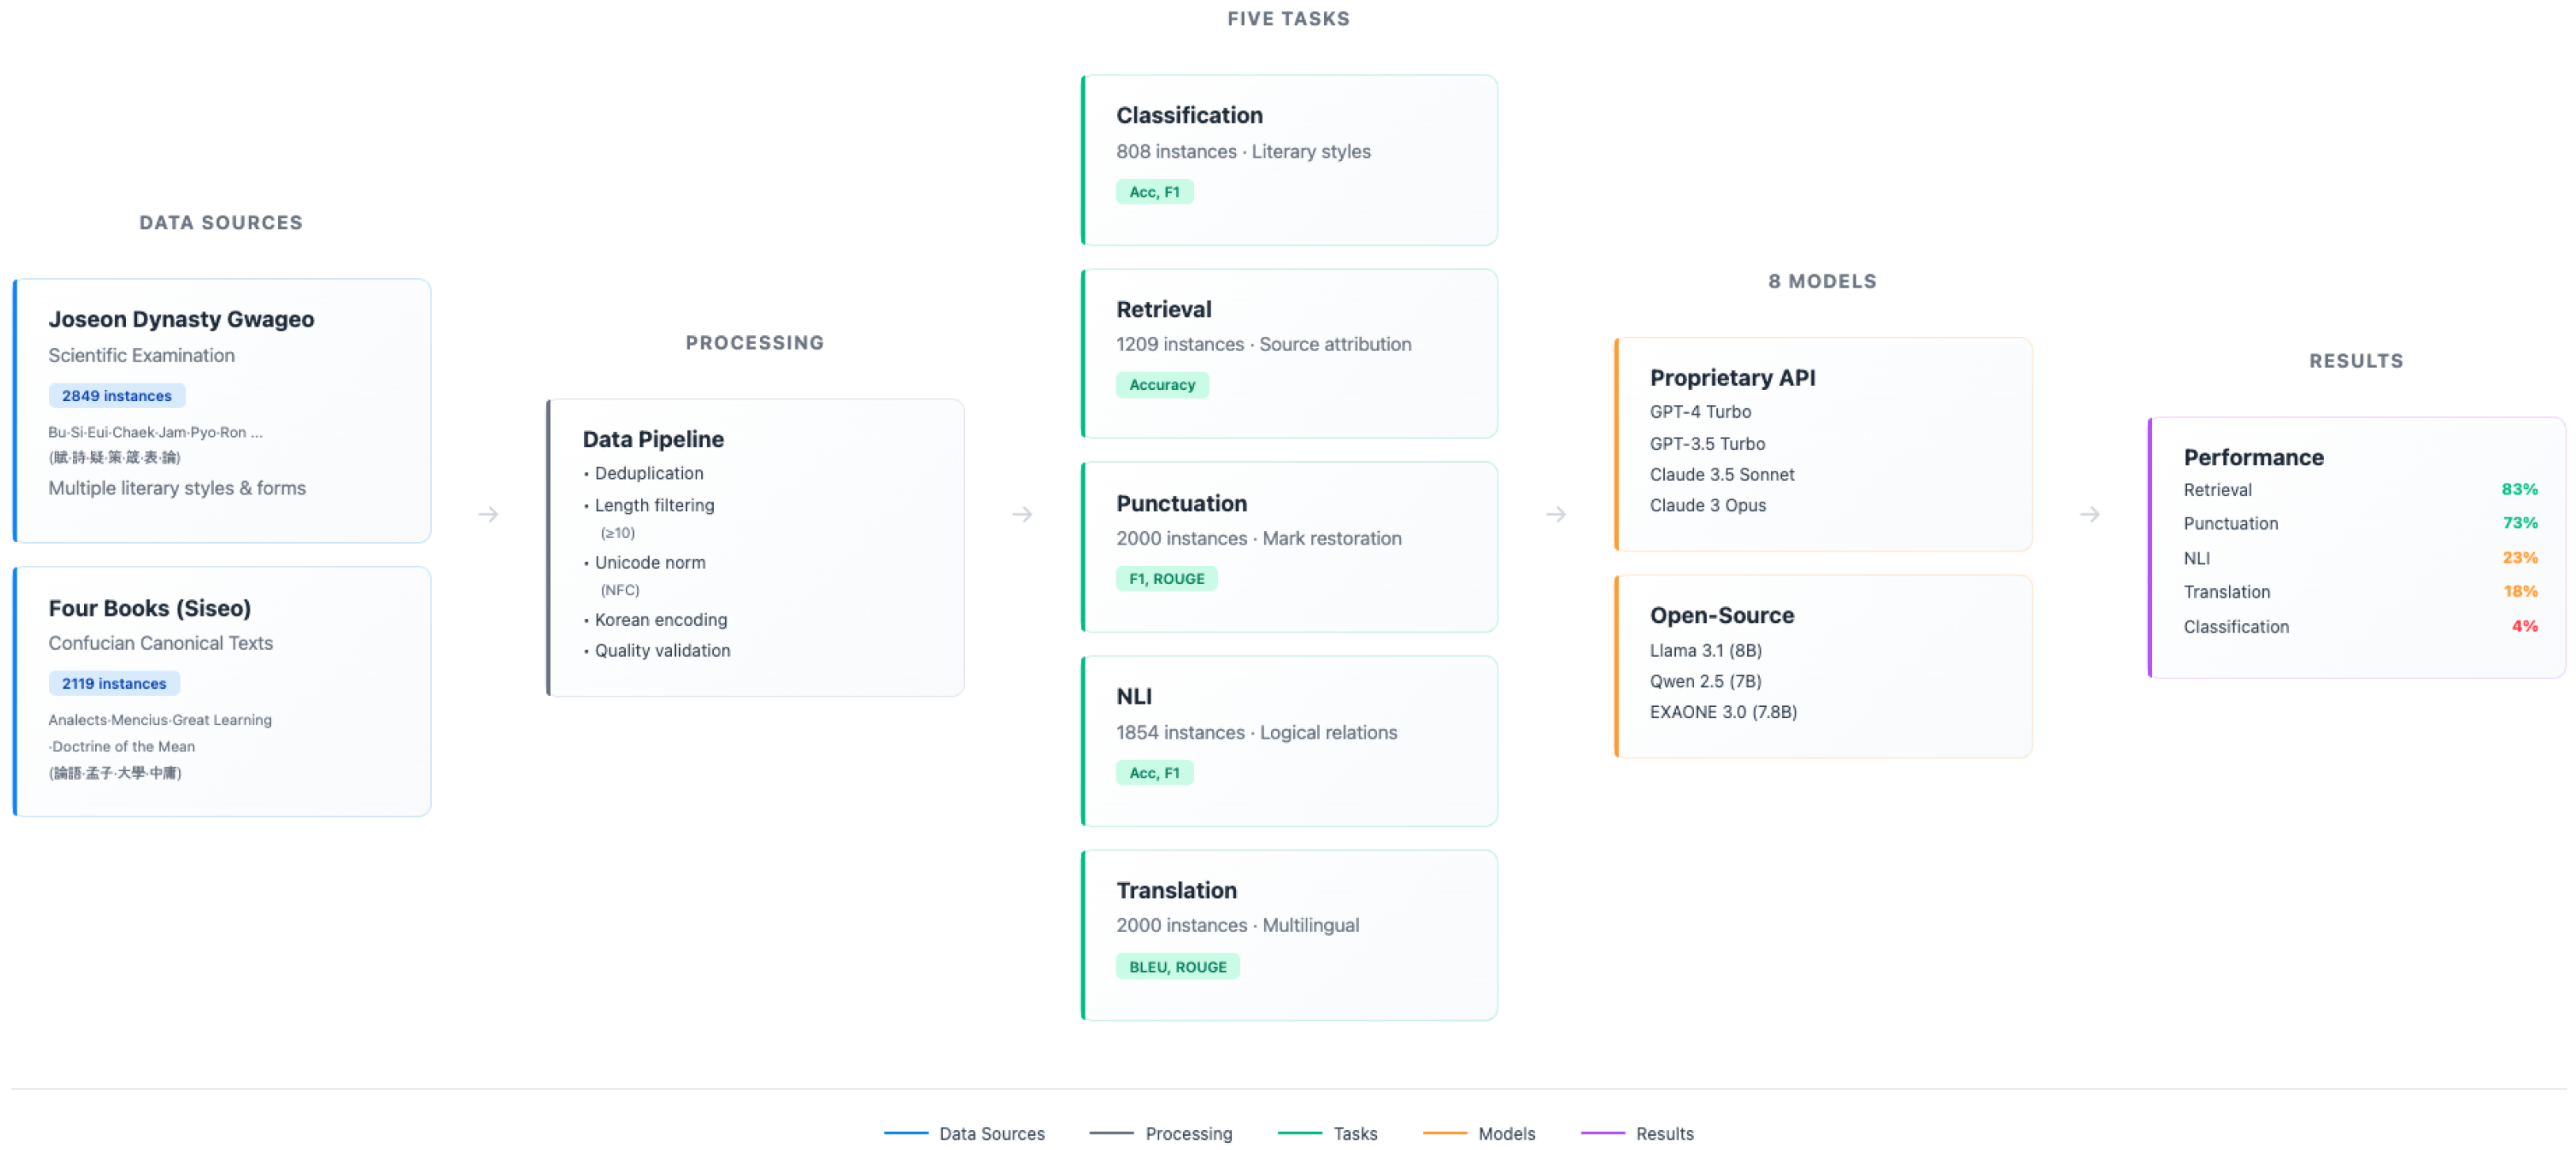Image resolution: width=2576 pixels, height=1150 pixels.
Task: Click the BLEU, ROUGE tag under Translation
Action: tap(1177, 967)
